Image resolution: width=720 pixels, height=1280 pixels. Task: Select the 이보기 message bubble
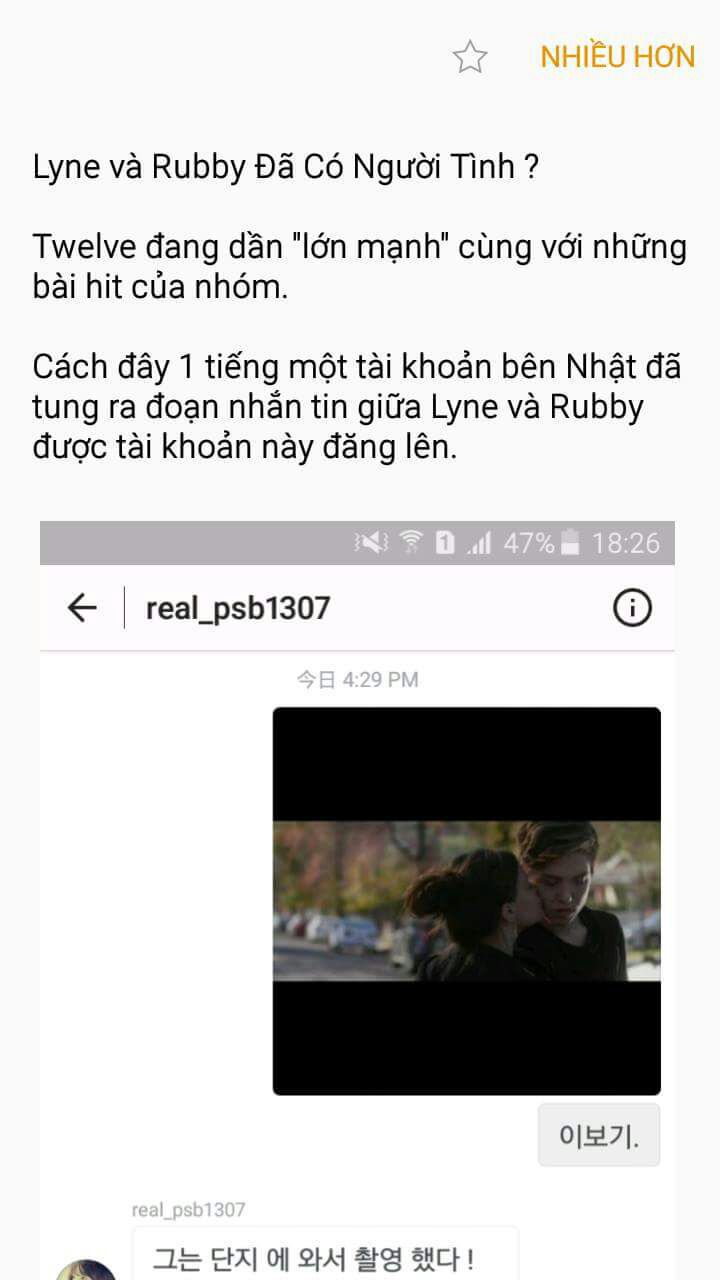click(x=599, y=1135)
